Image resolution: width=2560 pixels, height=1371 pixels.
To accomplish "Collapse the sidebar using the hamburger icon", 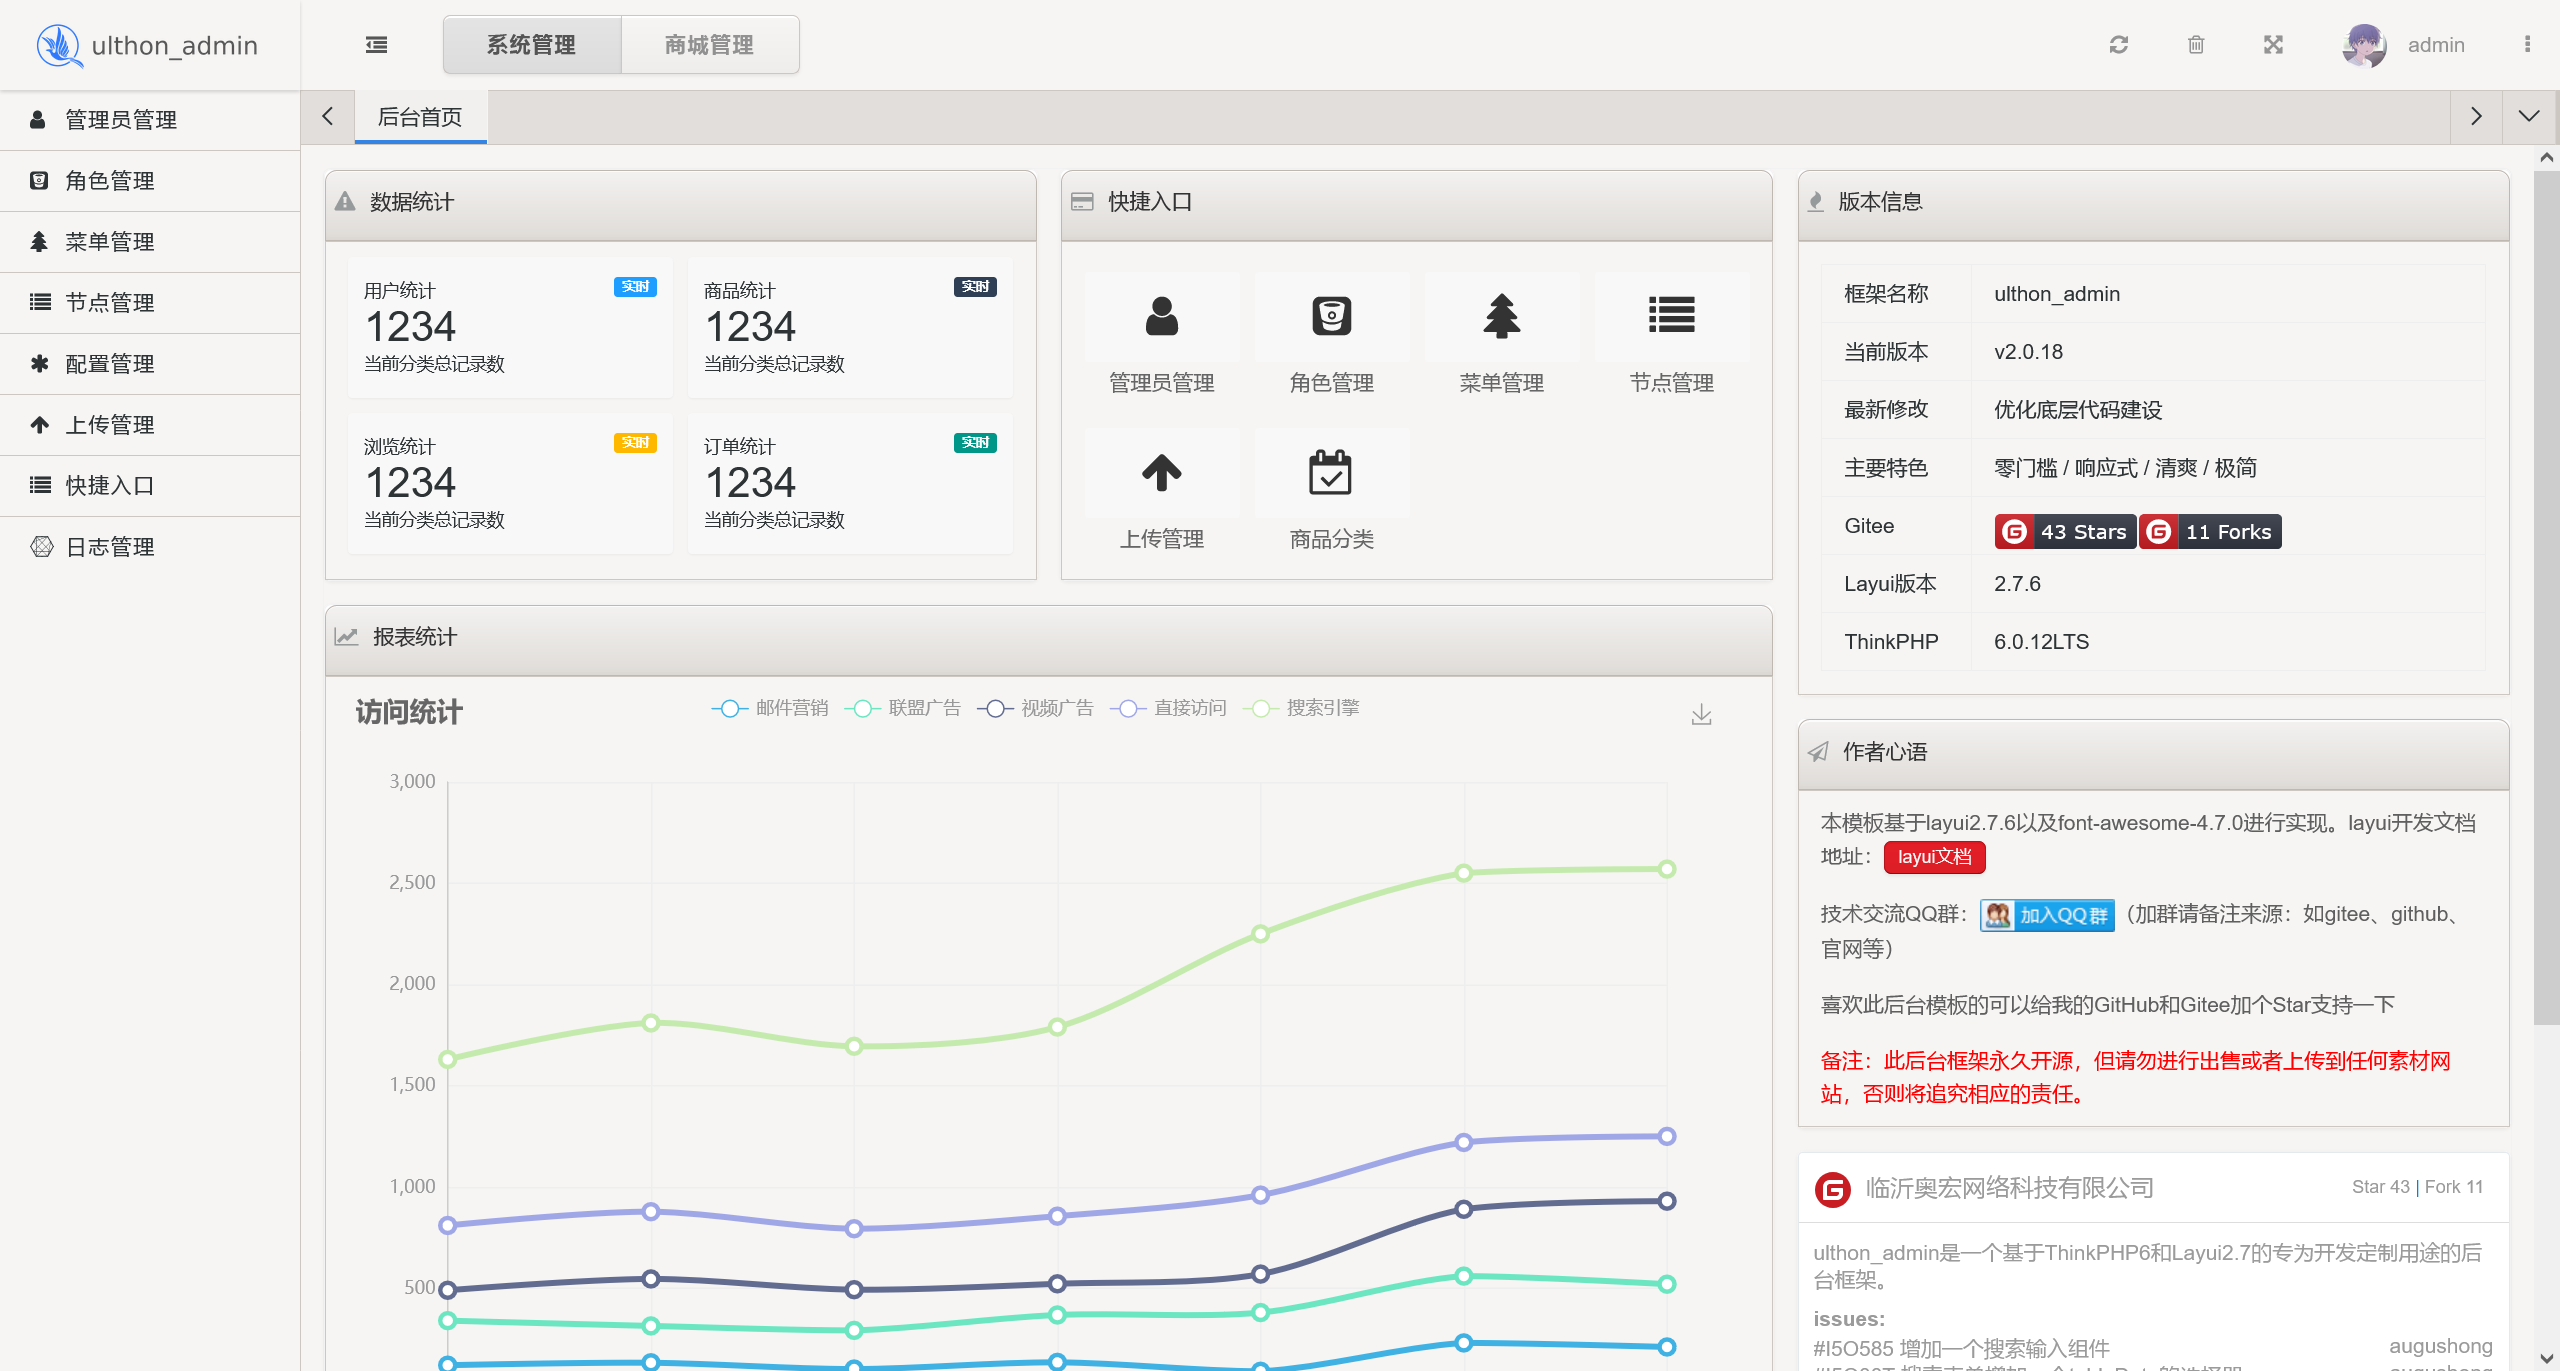I will (376, 45).
